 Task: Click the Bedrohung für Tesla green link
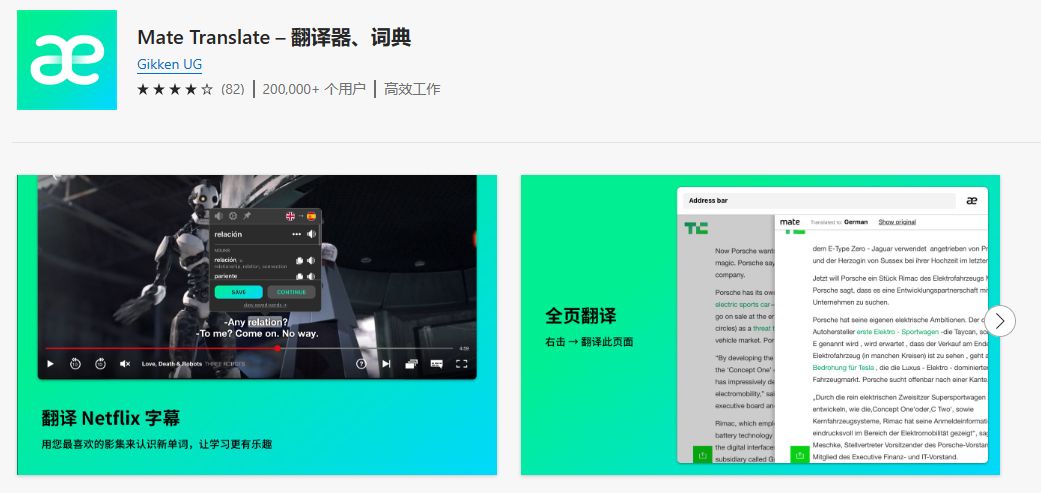point(844,367)
